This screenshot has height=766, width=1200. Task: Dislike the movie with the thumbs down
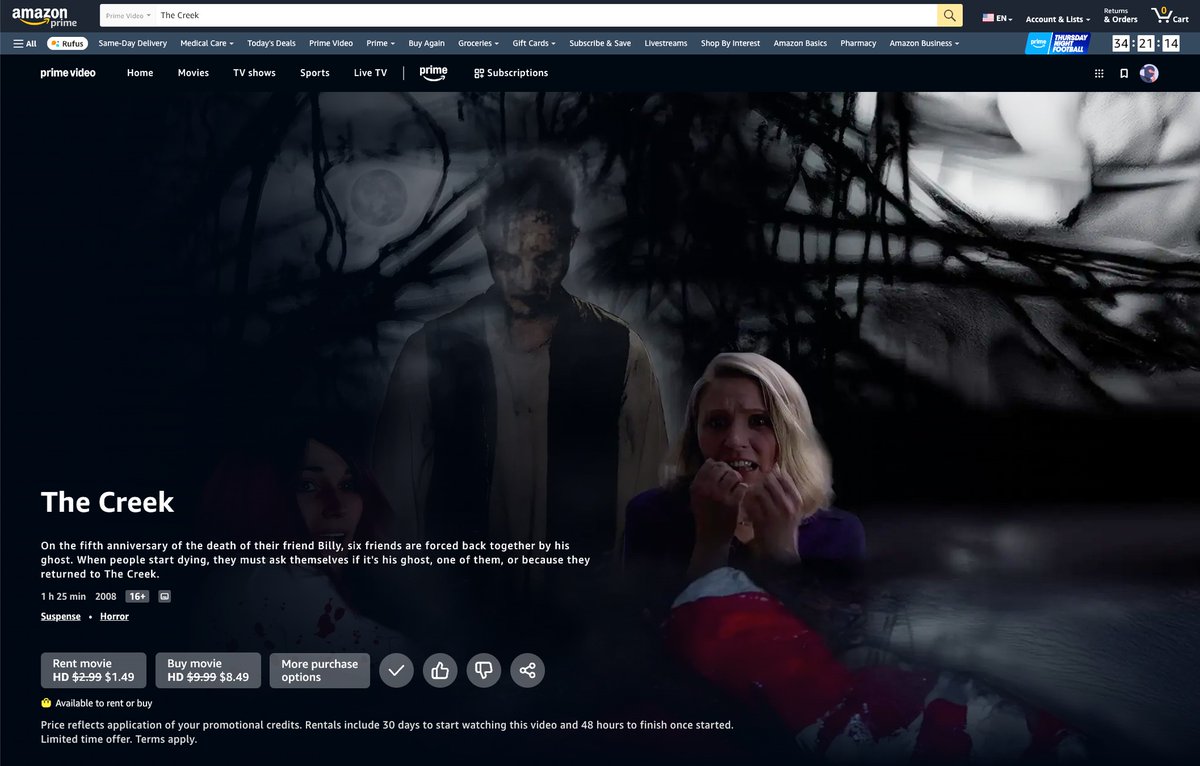click(x=483, y=670)
